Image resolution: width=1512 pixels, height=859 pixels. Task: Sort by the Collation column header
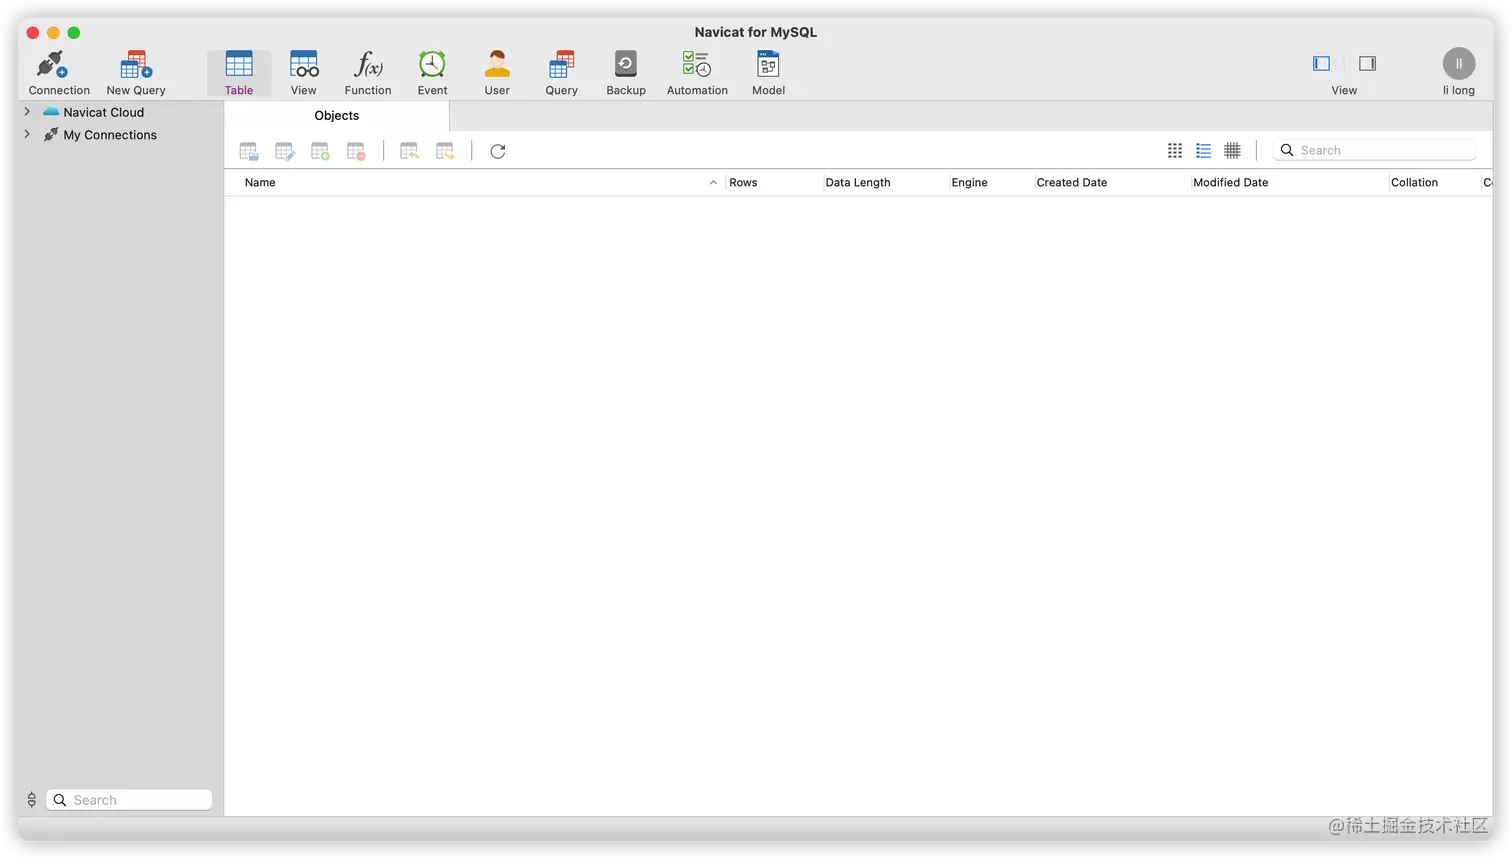coord(1414,182)
